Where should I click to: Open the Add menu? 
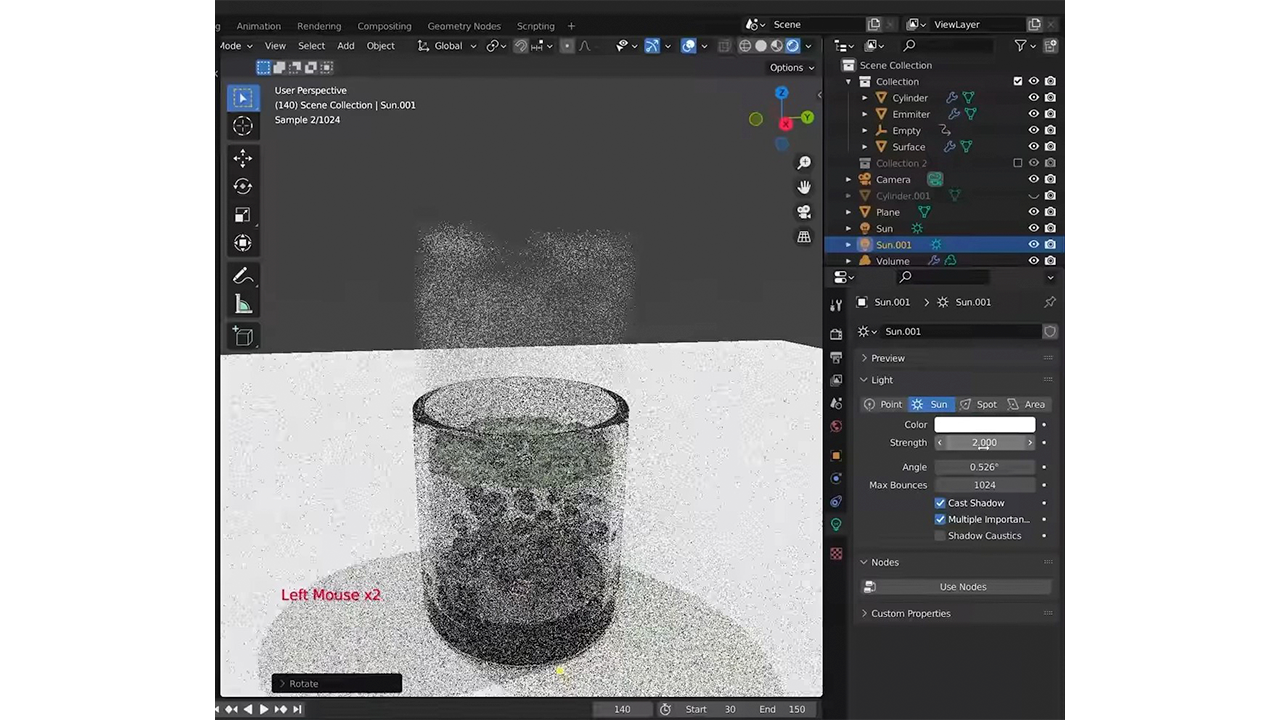(345, 46)
